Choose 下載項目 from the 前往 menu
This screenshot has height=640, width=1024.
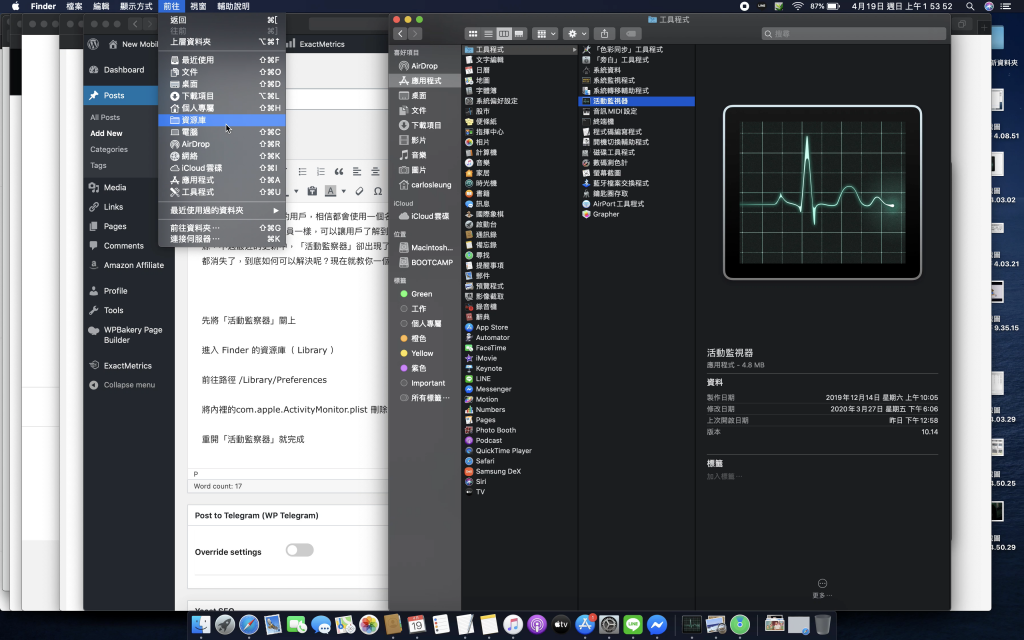221,96
